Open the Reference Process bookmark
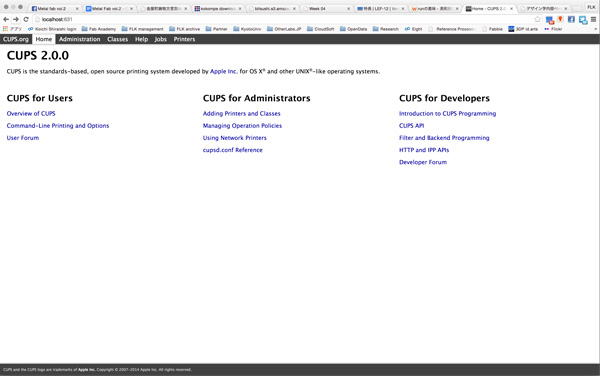The height and width of the screenshot is (376, 600). [452, 29]
